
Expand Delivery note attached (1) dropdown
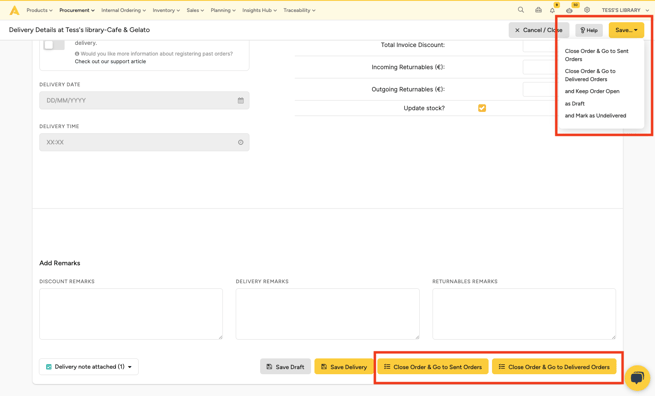pyautogui.click(x=89, y=367)
